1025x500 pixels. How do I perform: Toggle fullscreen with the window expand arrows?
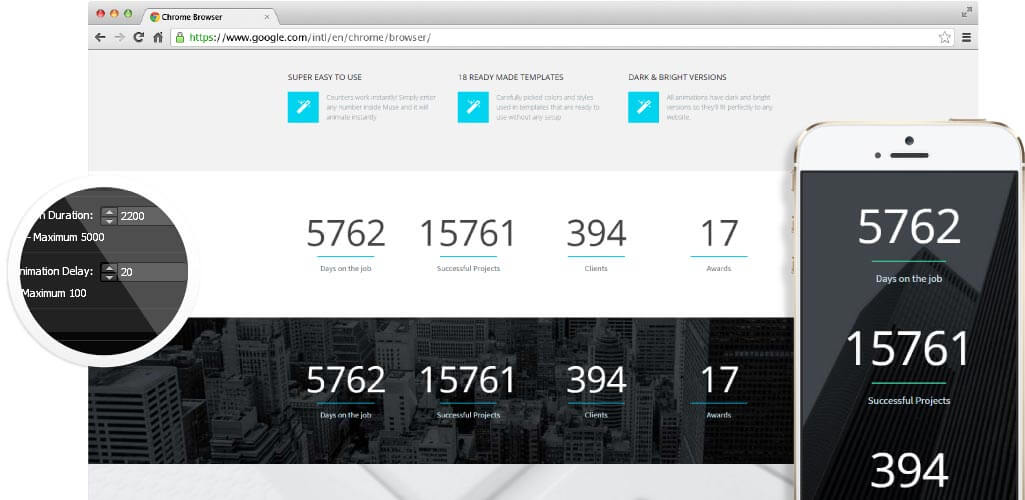pos(966,13)
